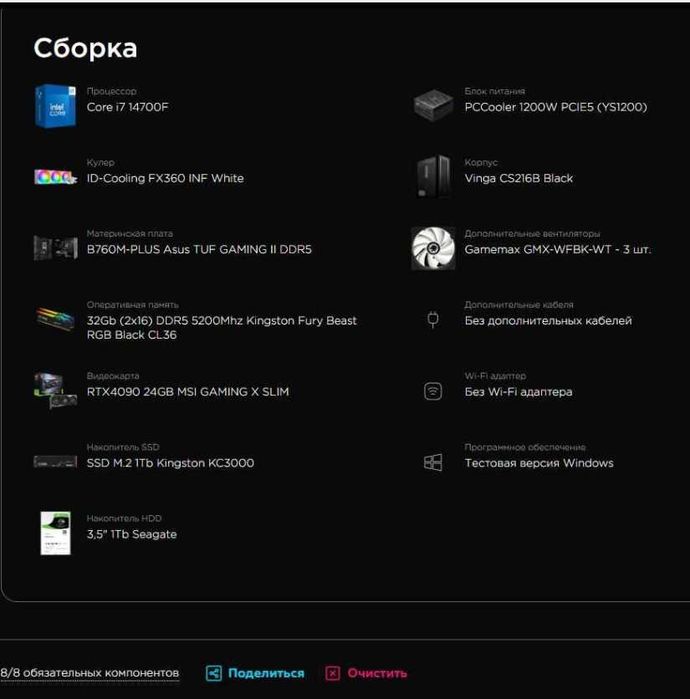Select 3,5" 1Tb Seagate text
The height and width of the screenshot is (699, 690).
coord(131,534)
